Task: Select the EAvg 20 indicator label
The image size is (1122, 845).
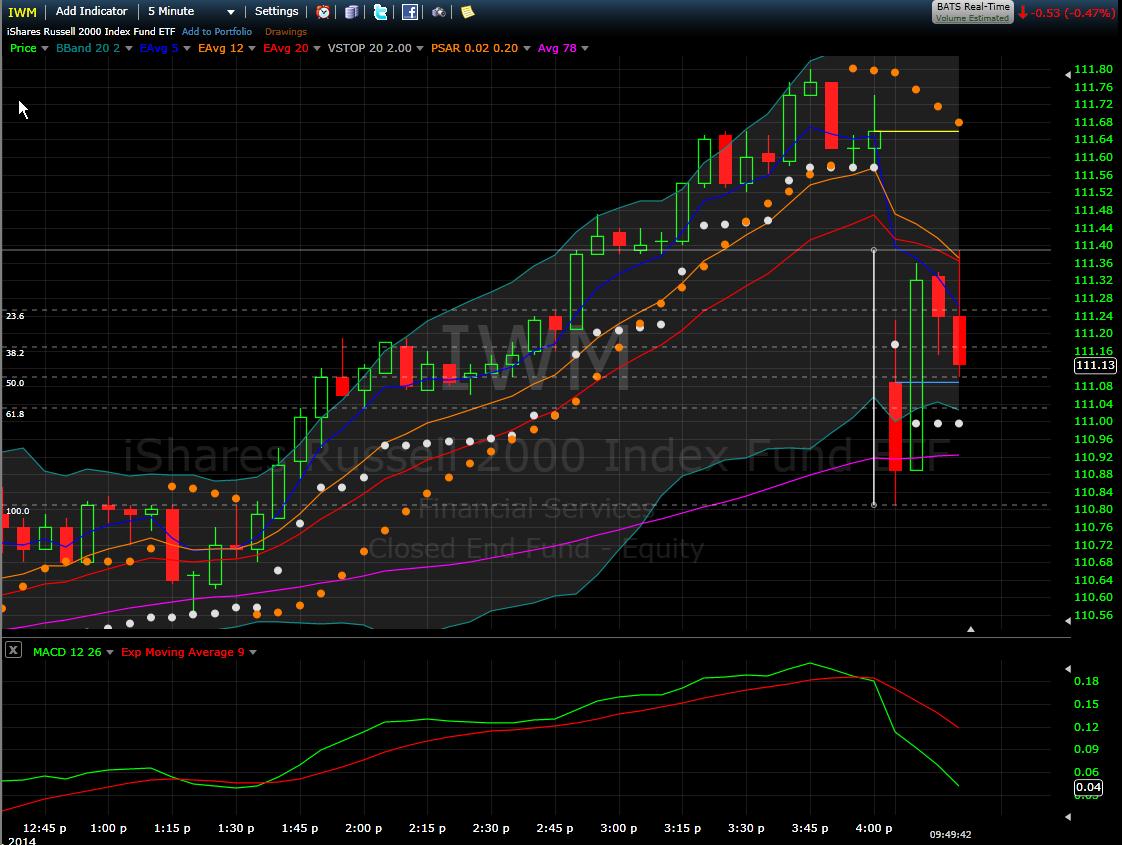Action: (x=286, y=48)
